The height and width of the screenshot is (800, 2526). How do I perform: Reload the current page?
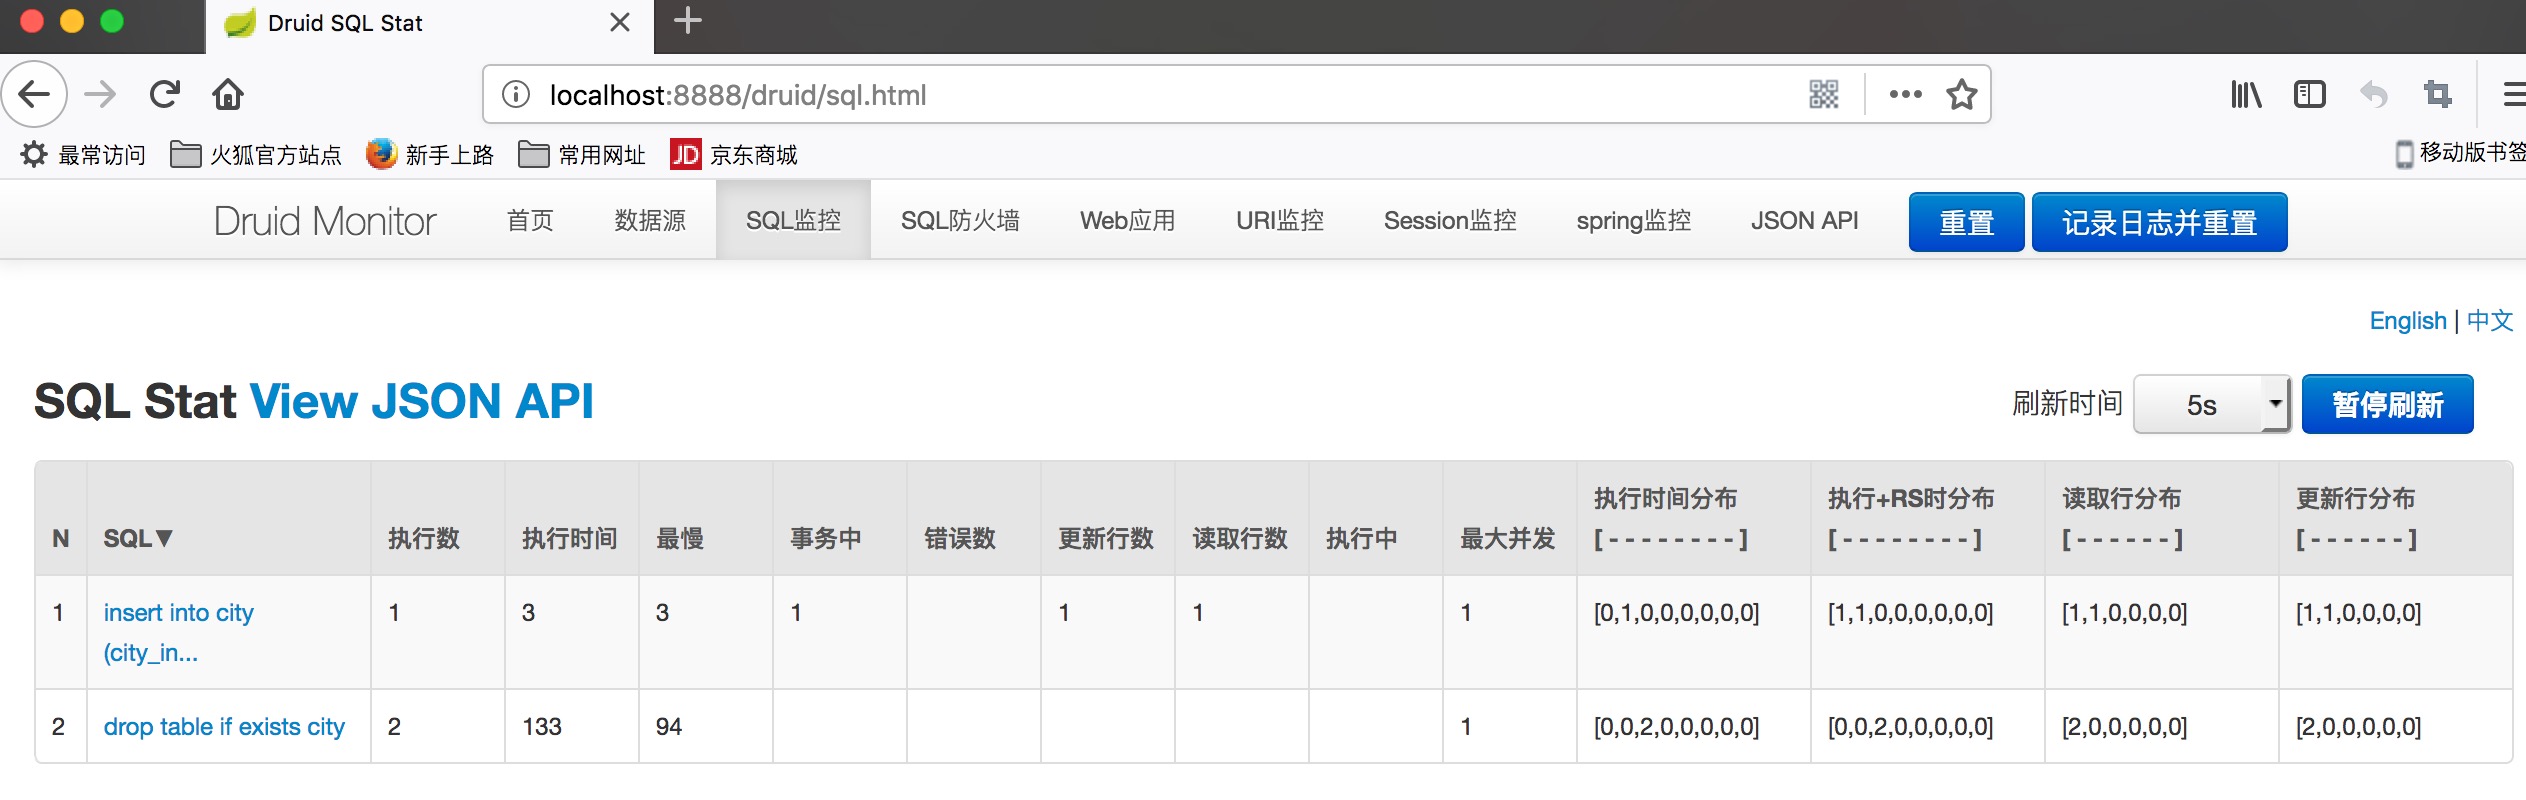point(165,95)
